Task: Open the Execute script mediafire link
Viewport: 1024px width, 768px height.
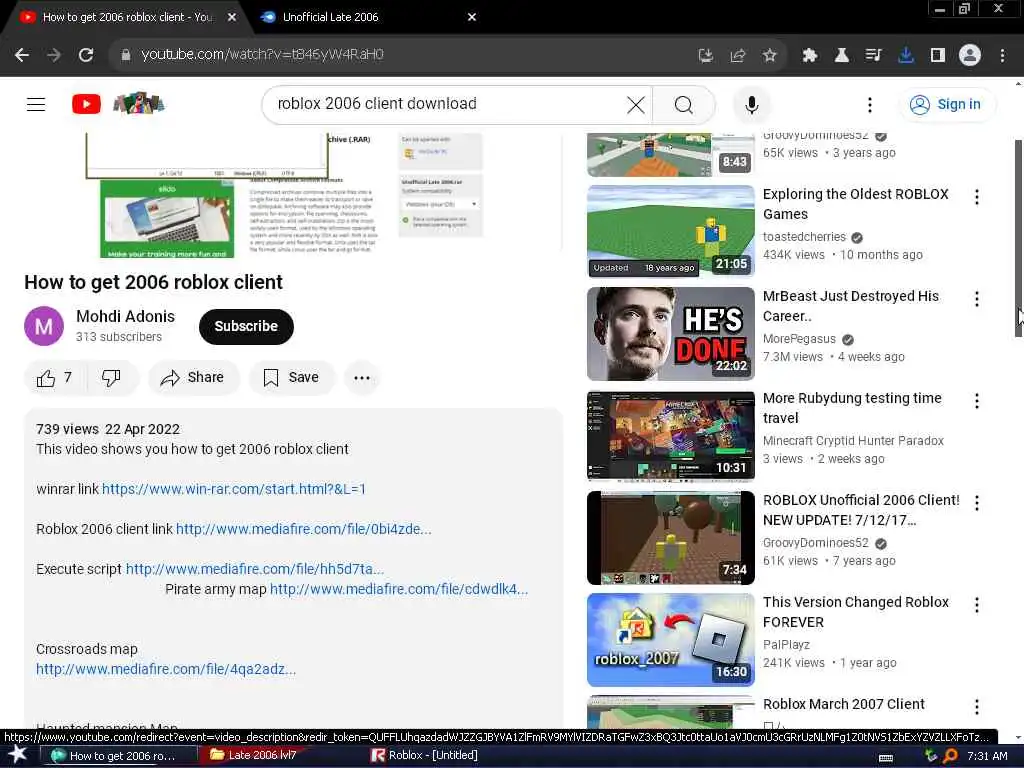Action: (255, 569)
